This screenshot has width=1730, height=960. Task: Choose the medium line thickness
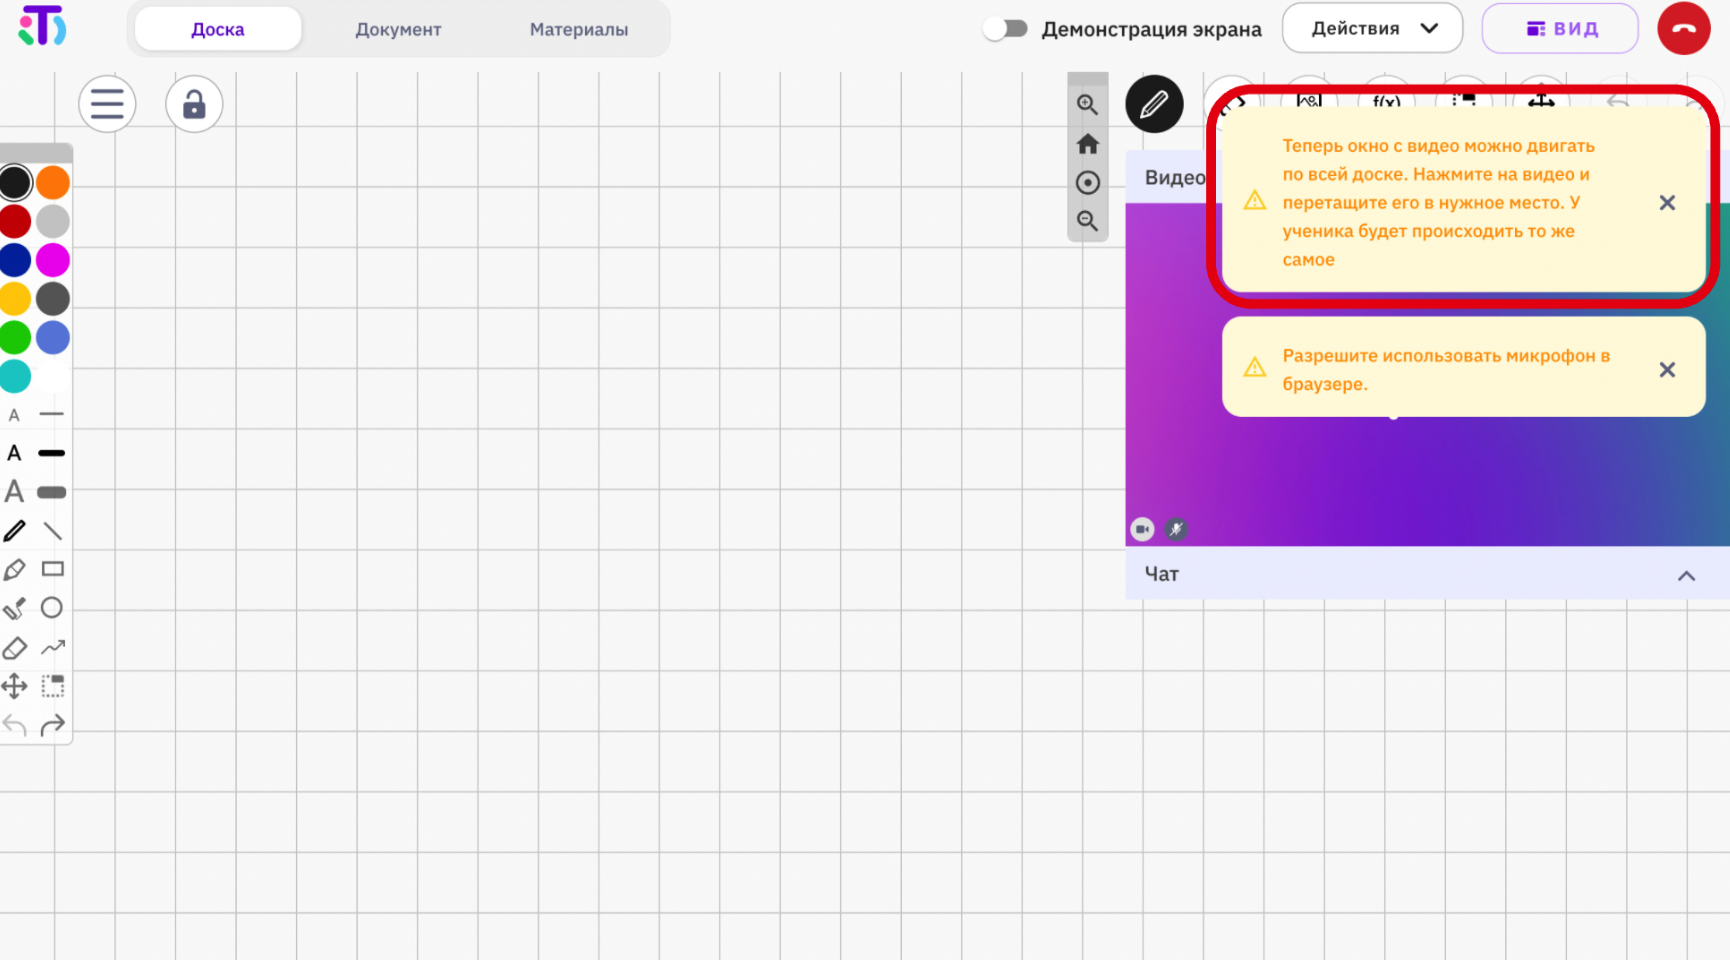pyautogui.click(x=52, y=453)
